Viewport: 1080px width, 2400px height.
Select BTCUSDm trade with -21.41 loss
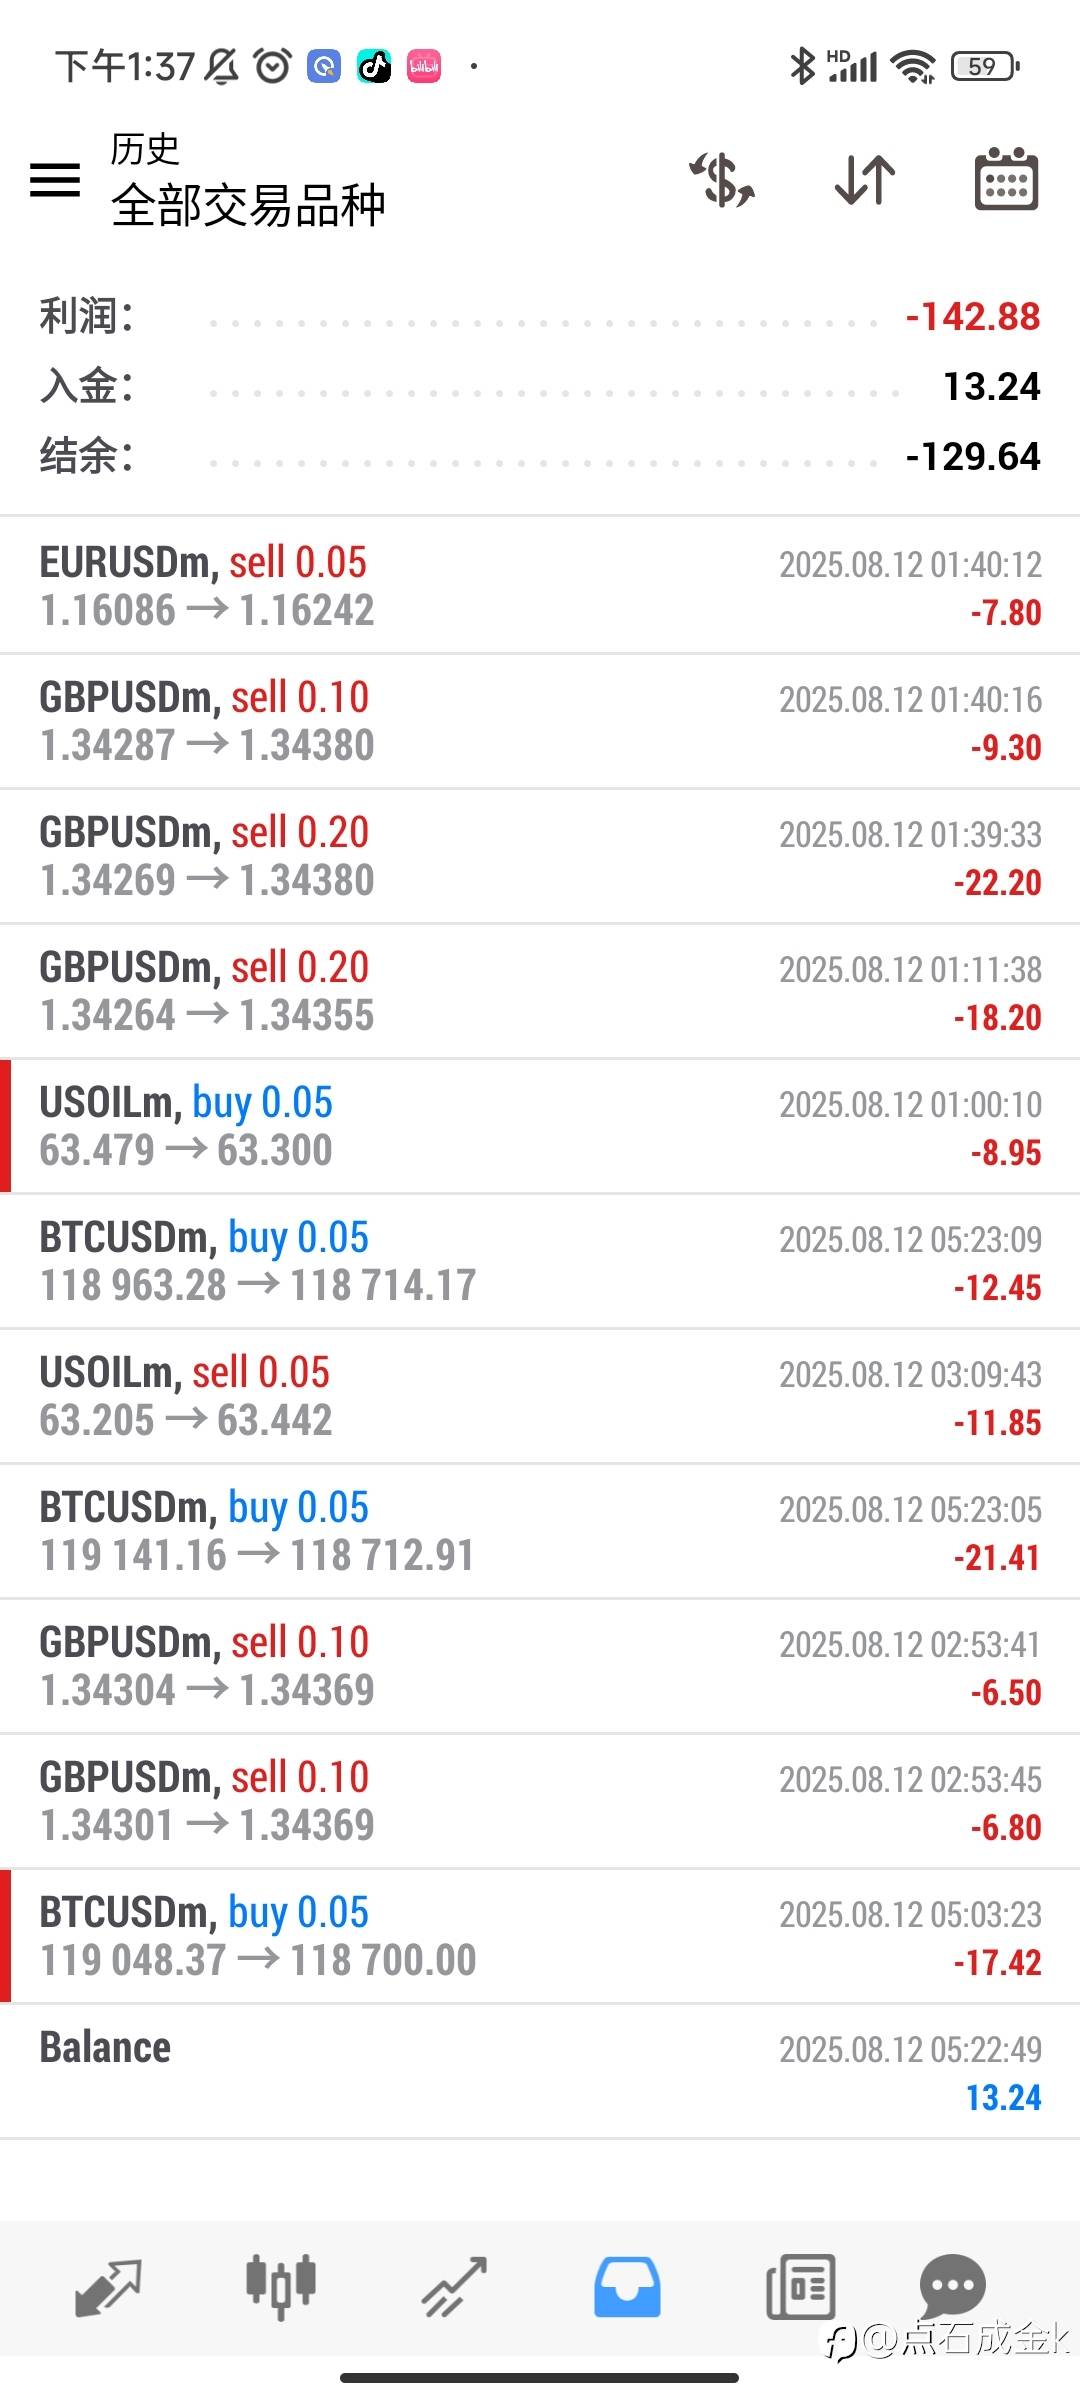click(540, 1531)
